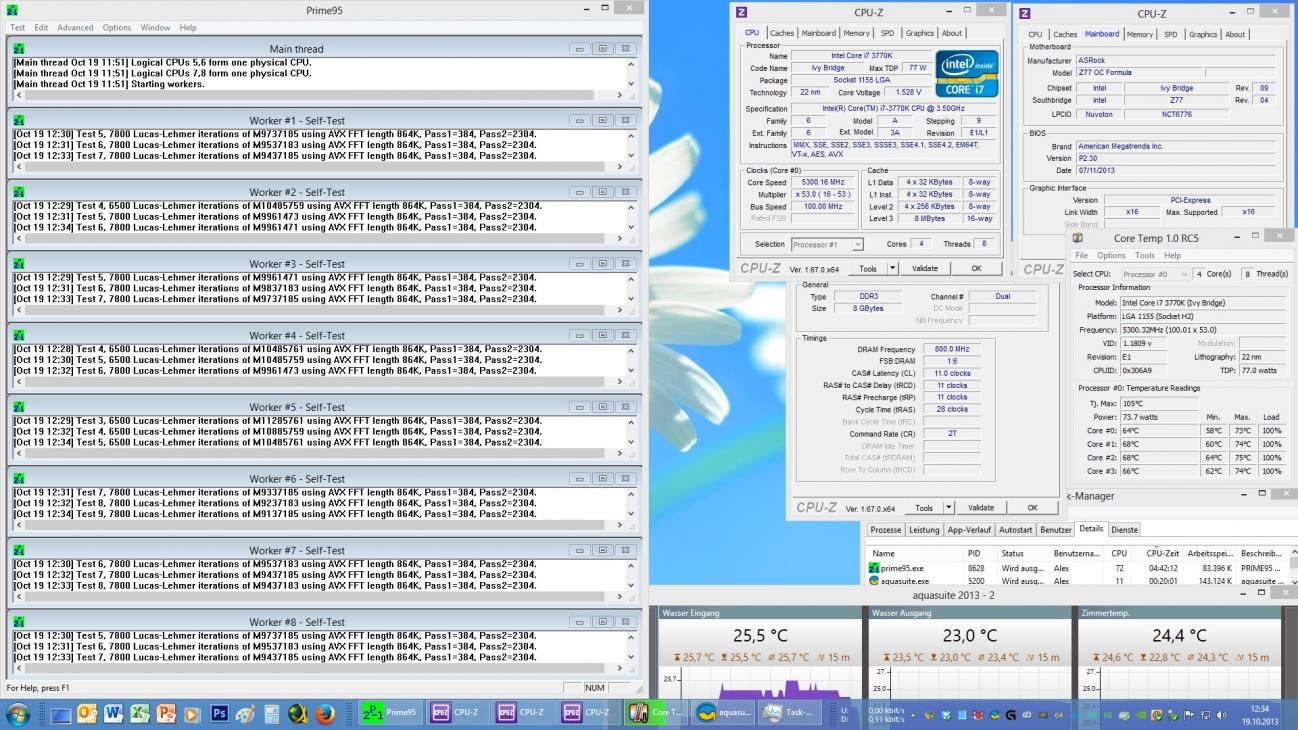Click the down scroll arrow in Worker #1

click(630, 156)
